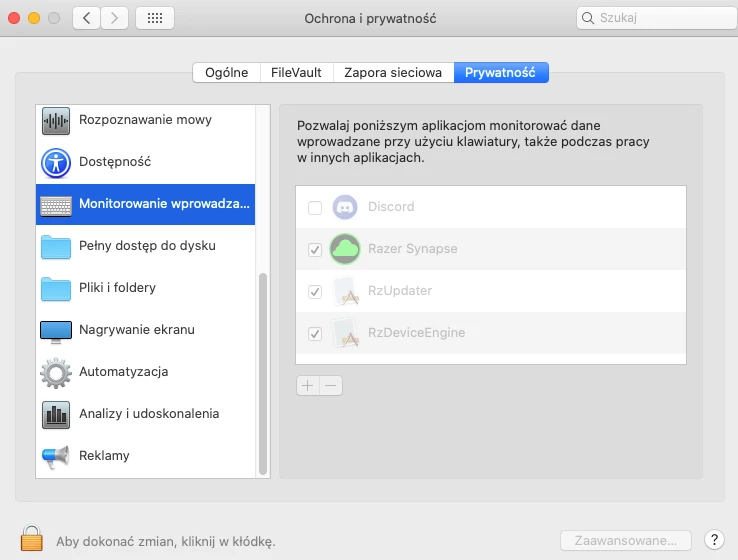Click the RzDeviceEngine name text

click(416, 333)
